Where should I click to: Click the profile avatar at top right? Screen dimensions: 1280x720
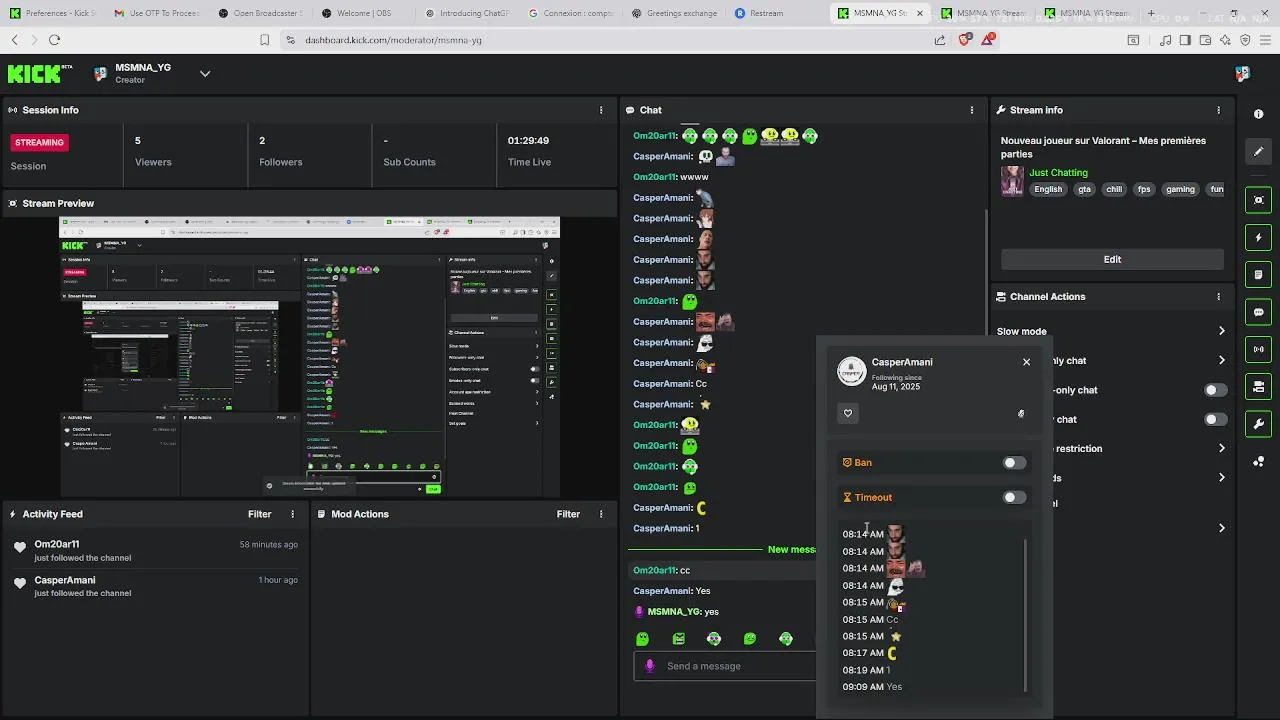click(1242, 73)
